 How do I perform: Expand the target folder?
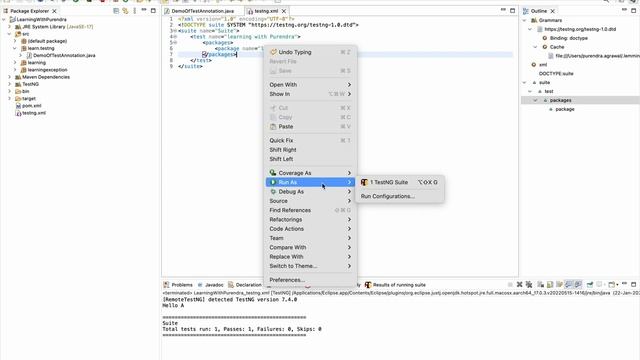(9, 98)
